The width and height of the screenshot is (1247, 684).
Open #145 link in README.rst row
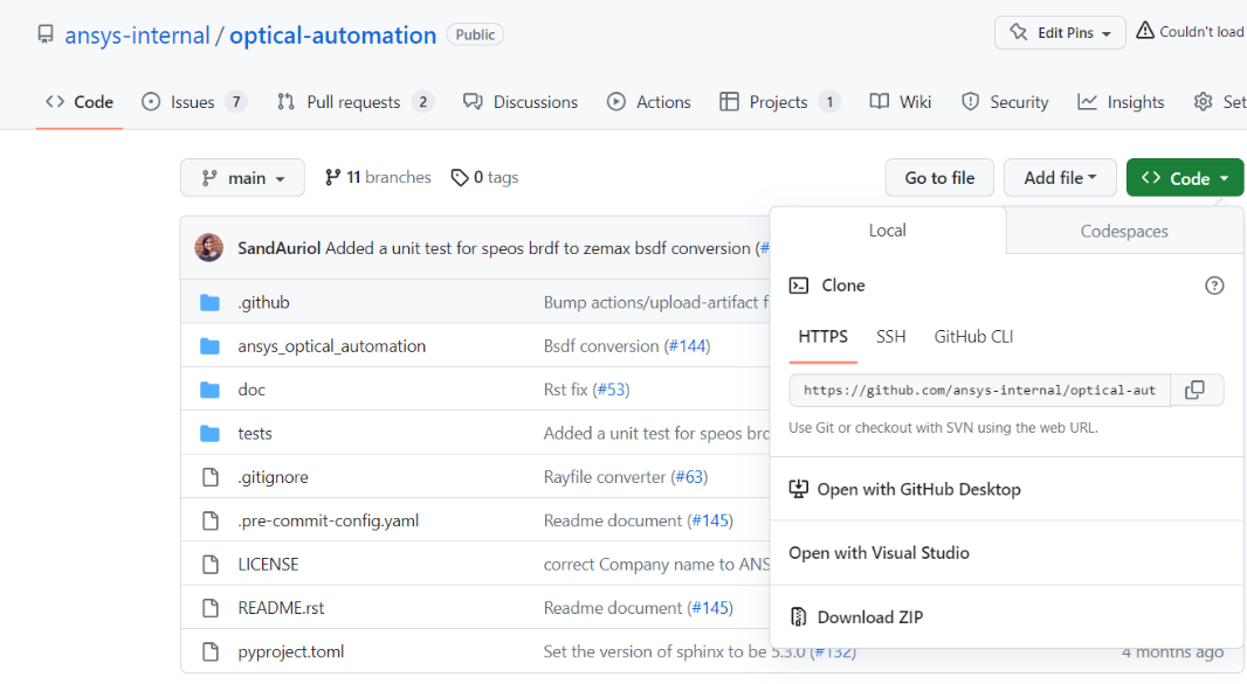711,607
